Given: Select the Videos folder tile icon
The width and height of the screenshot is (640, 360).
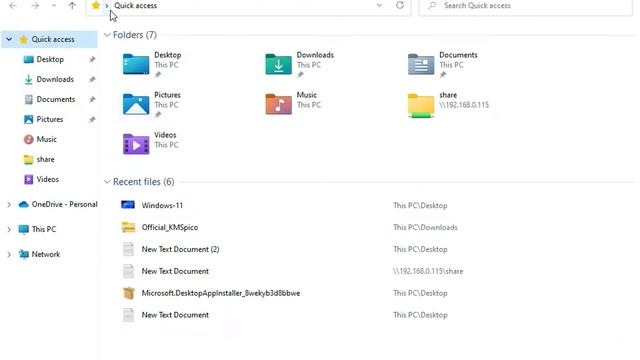Looking at the screenshot, I should 136,144.
